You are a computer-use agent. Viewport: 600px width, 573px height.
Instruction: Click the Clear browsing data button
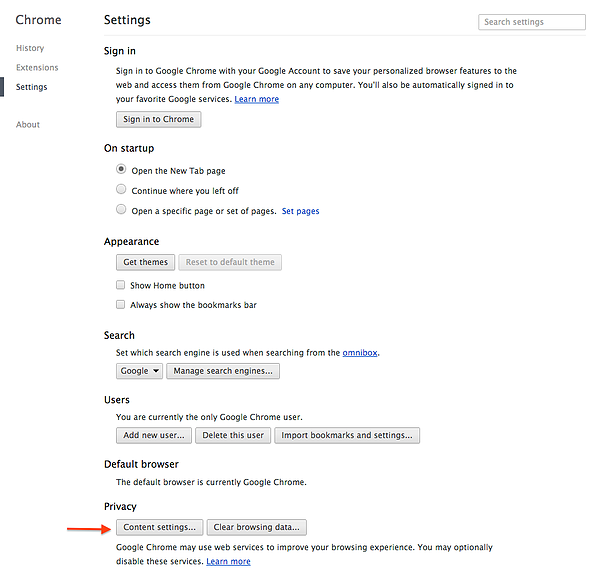click(257, 527)
